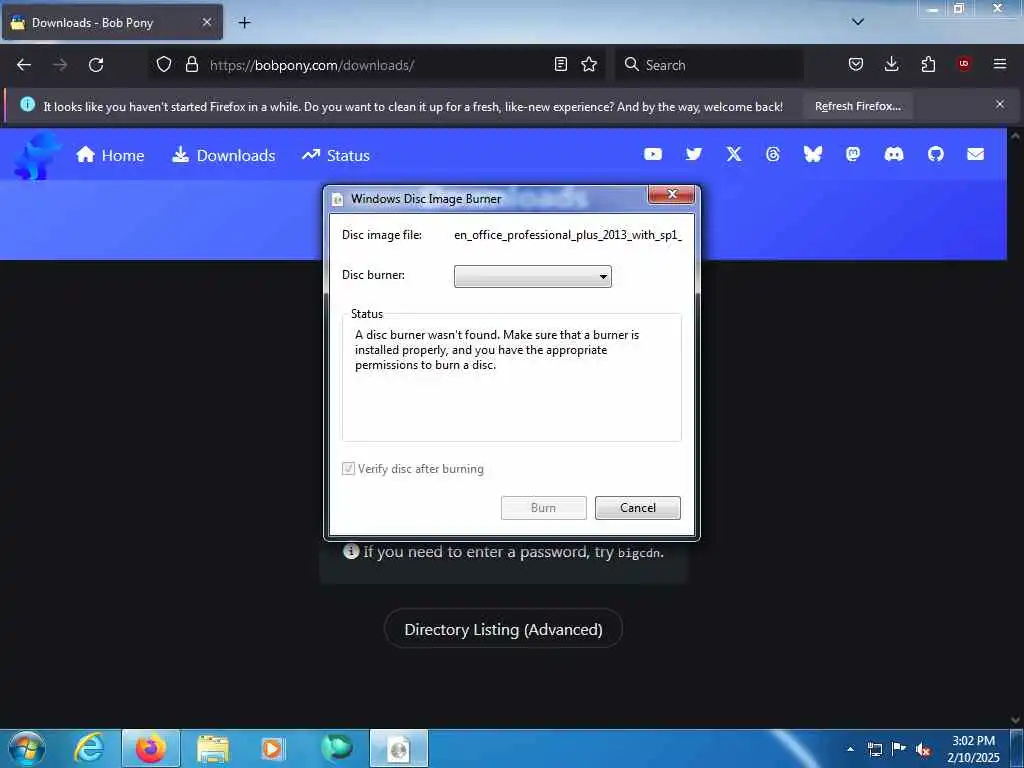Open the tracking protection shield icon
Screen dimensions: 1024x768
tap(164, 64)
